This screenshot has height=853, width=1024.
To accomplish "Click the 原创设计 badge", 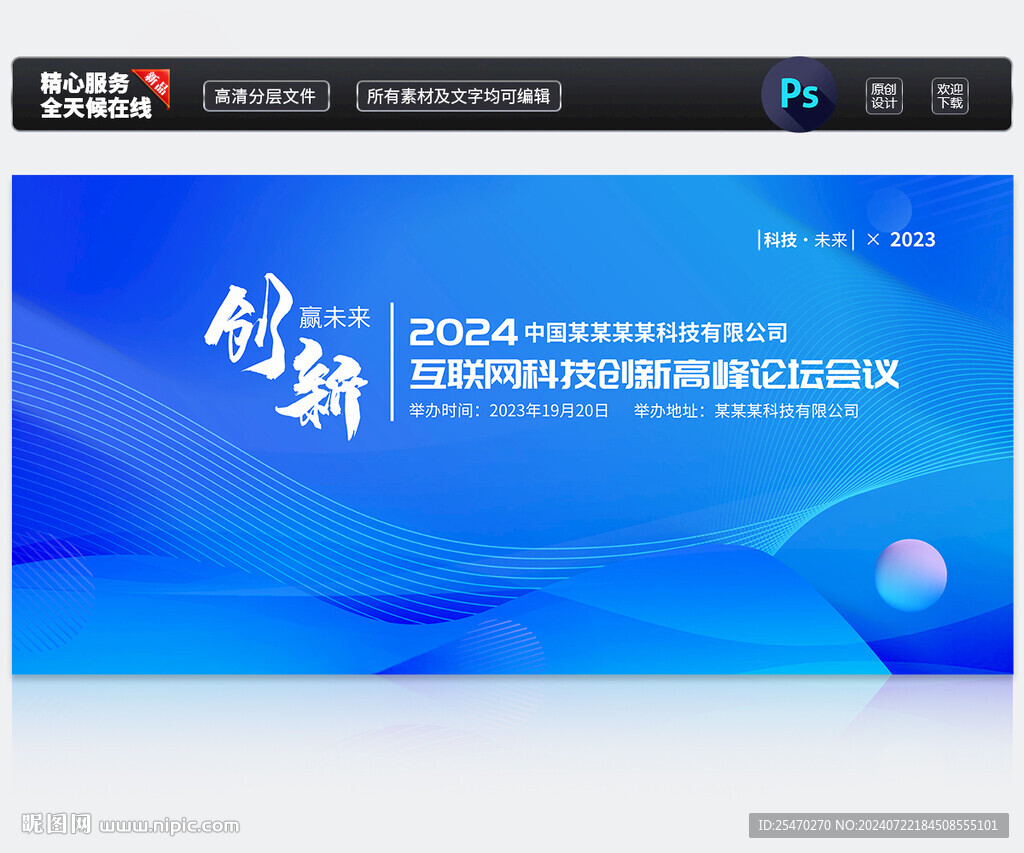I will click(884, 96).
